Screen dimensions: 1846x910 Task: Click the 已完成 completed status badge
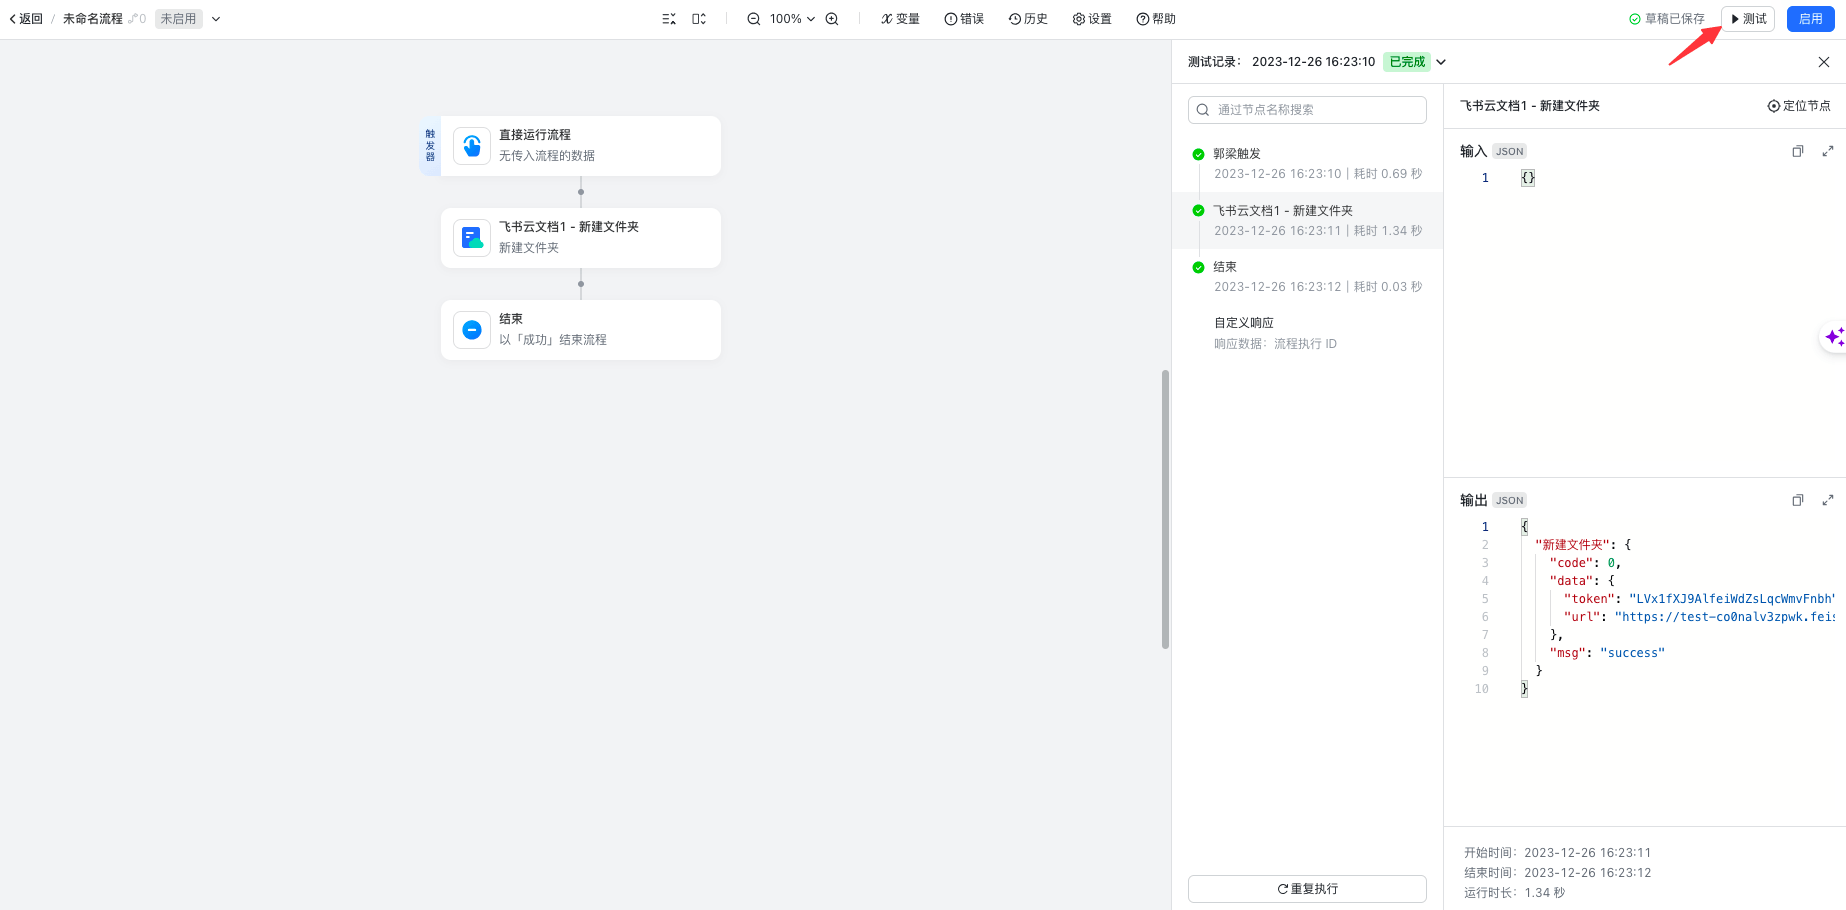pos(1407,62)
